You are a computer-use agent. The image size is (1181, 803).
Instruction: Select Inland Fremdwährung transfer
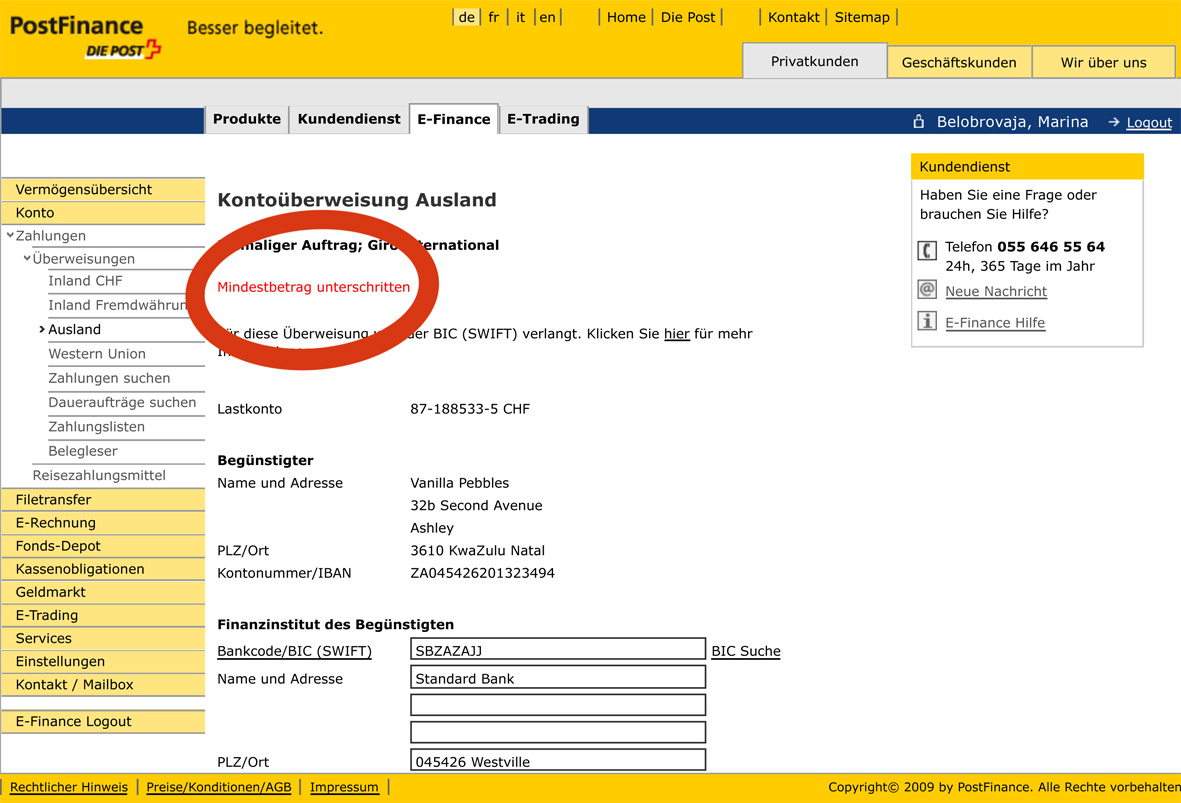pos(118,305)
